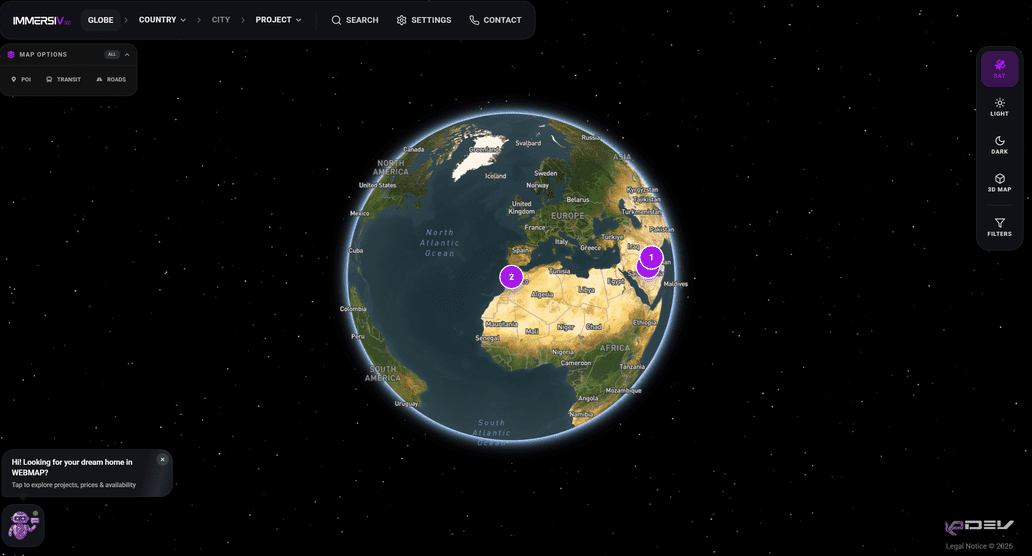Toggle POI map option

point(21,80)
